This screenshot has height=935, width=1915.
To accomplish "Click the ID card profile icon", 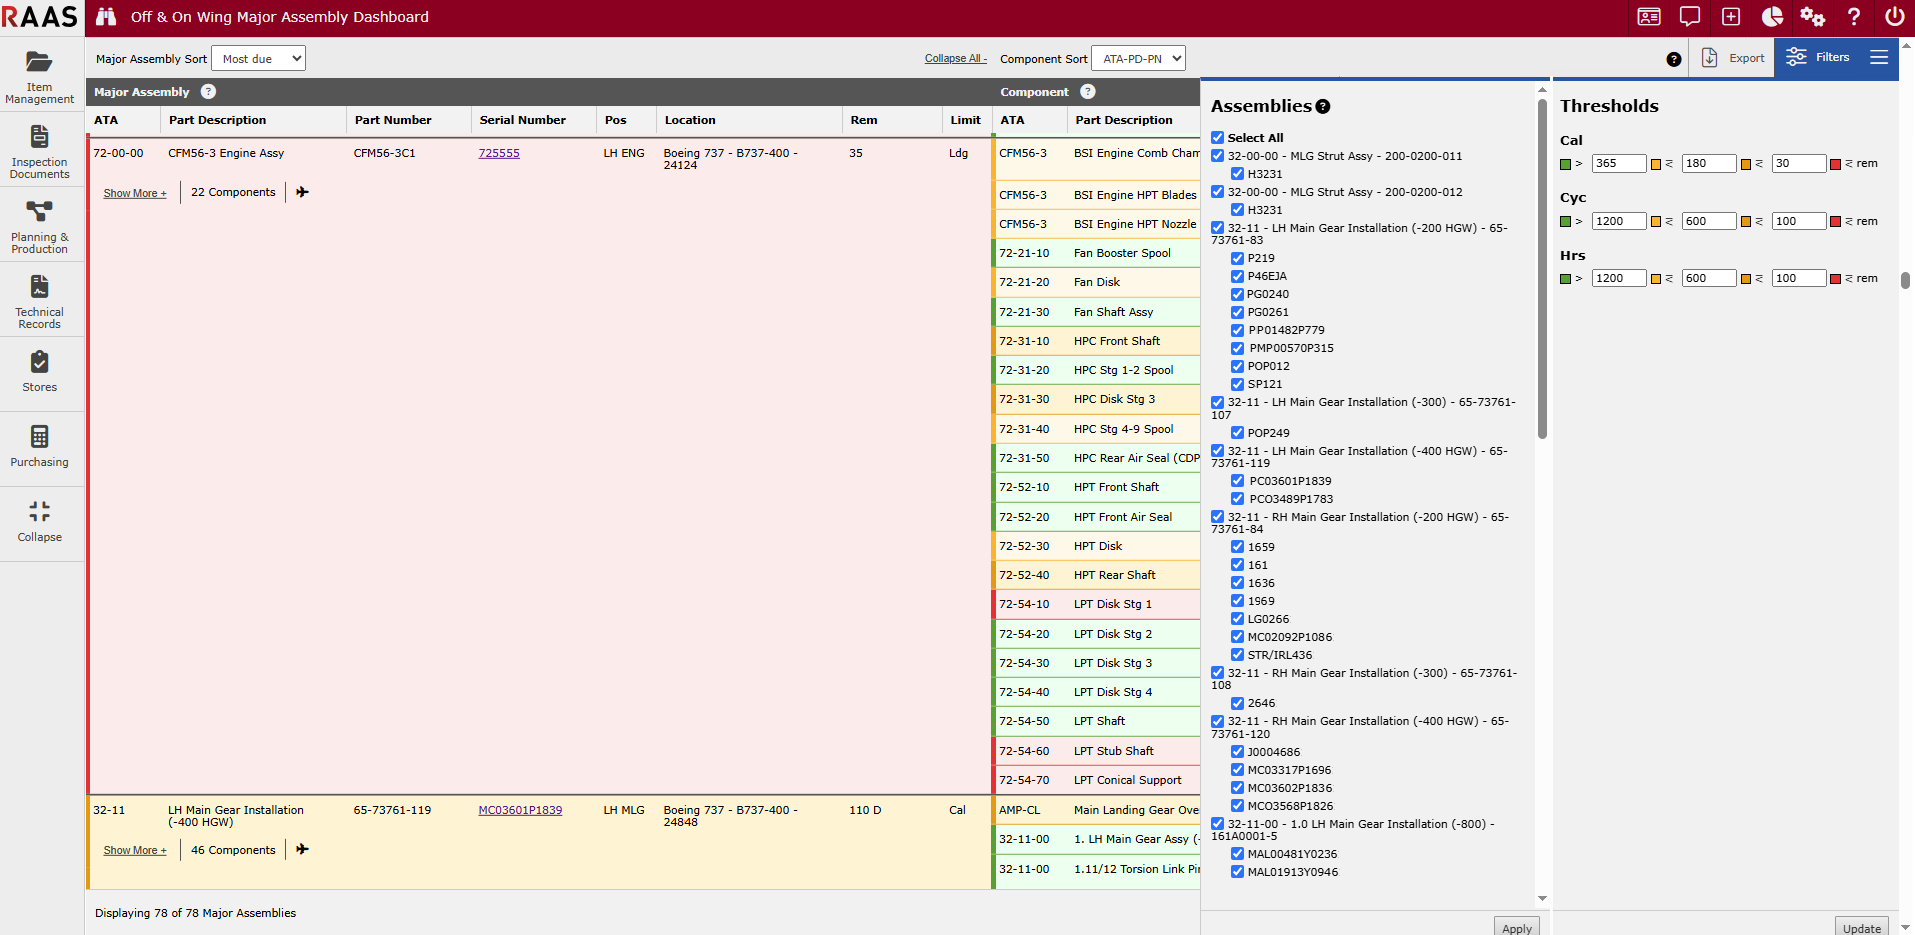I will click(x=1649, y=17).
